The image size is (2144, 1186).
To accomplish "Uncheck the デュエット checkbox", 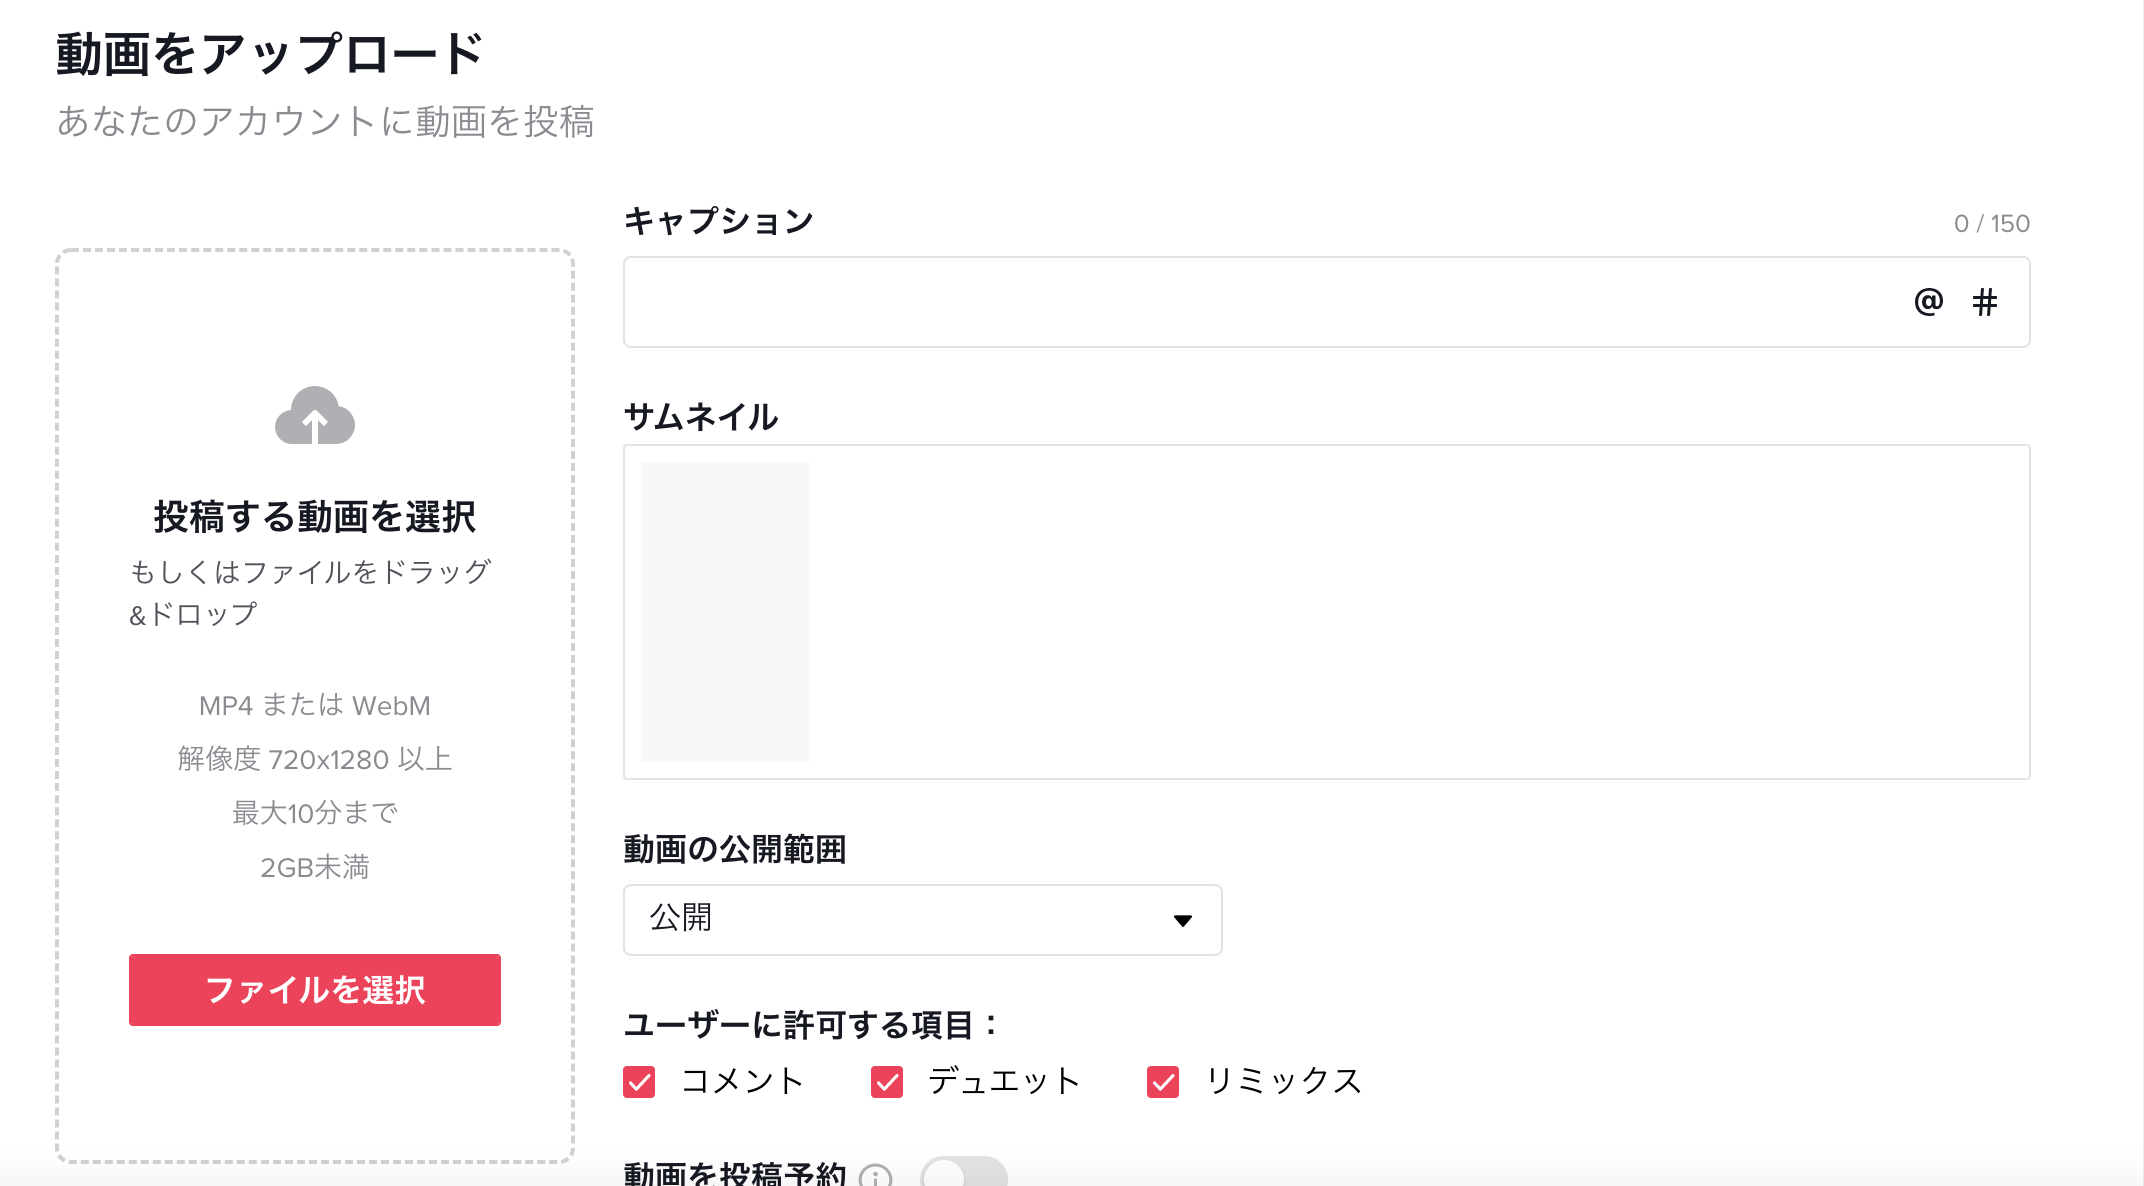I will (887, 1082).
